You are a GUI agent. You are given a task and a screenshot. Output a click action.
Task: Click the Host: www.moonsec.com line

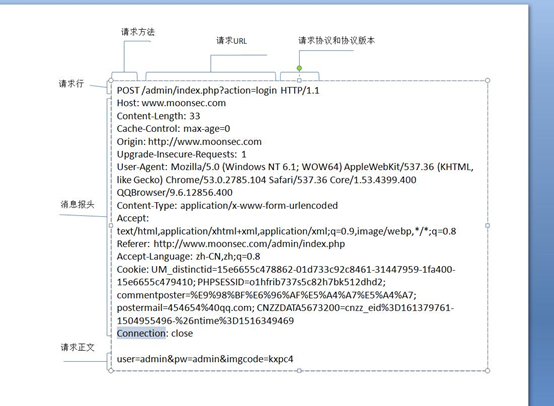pos(171,103)
